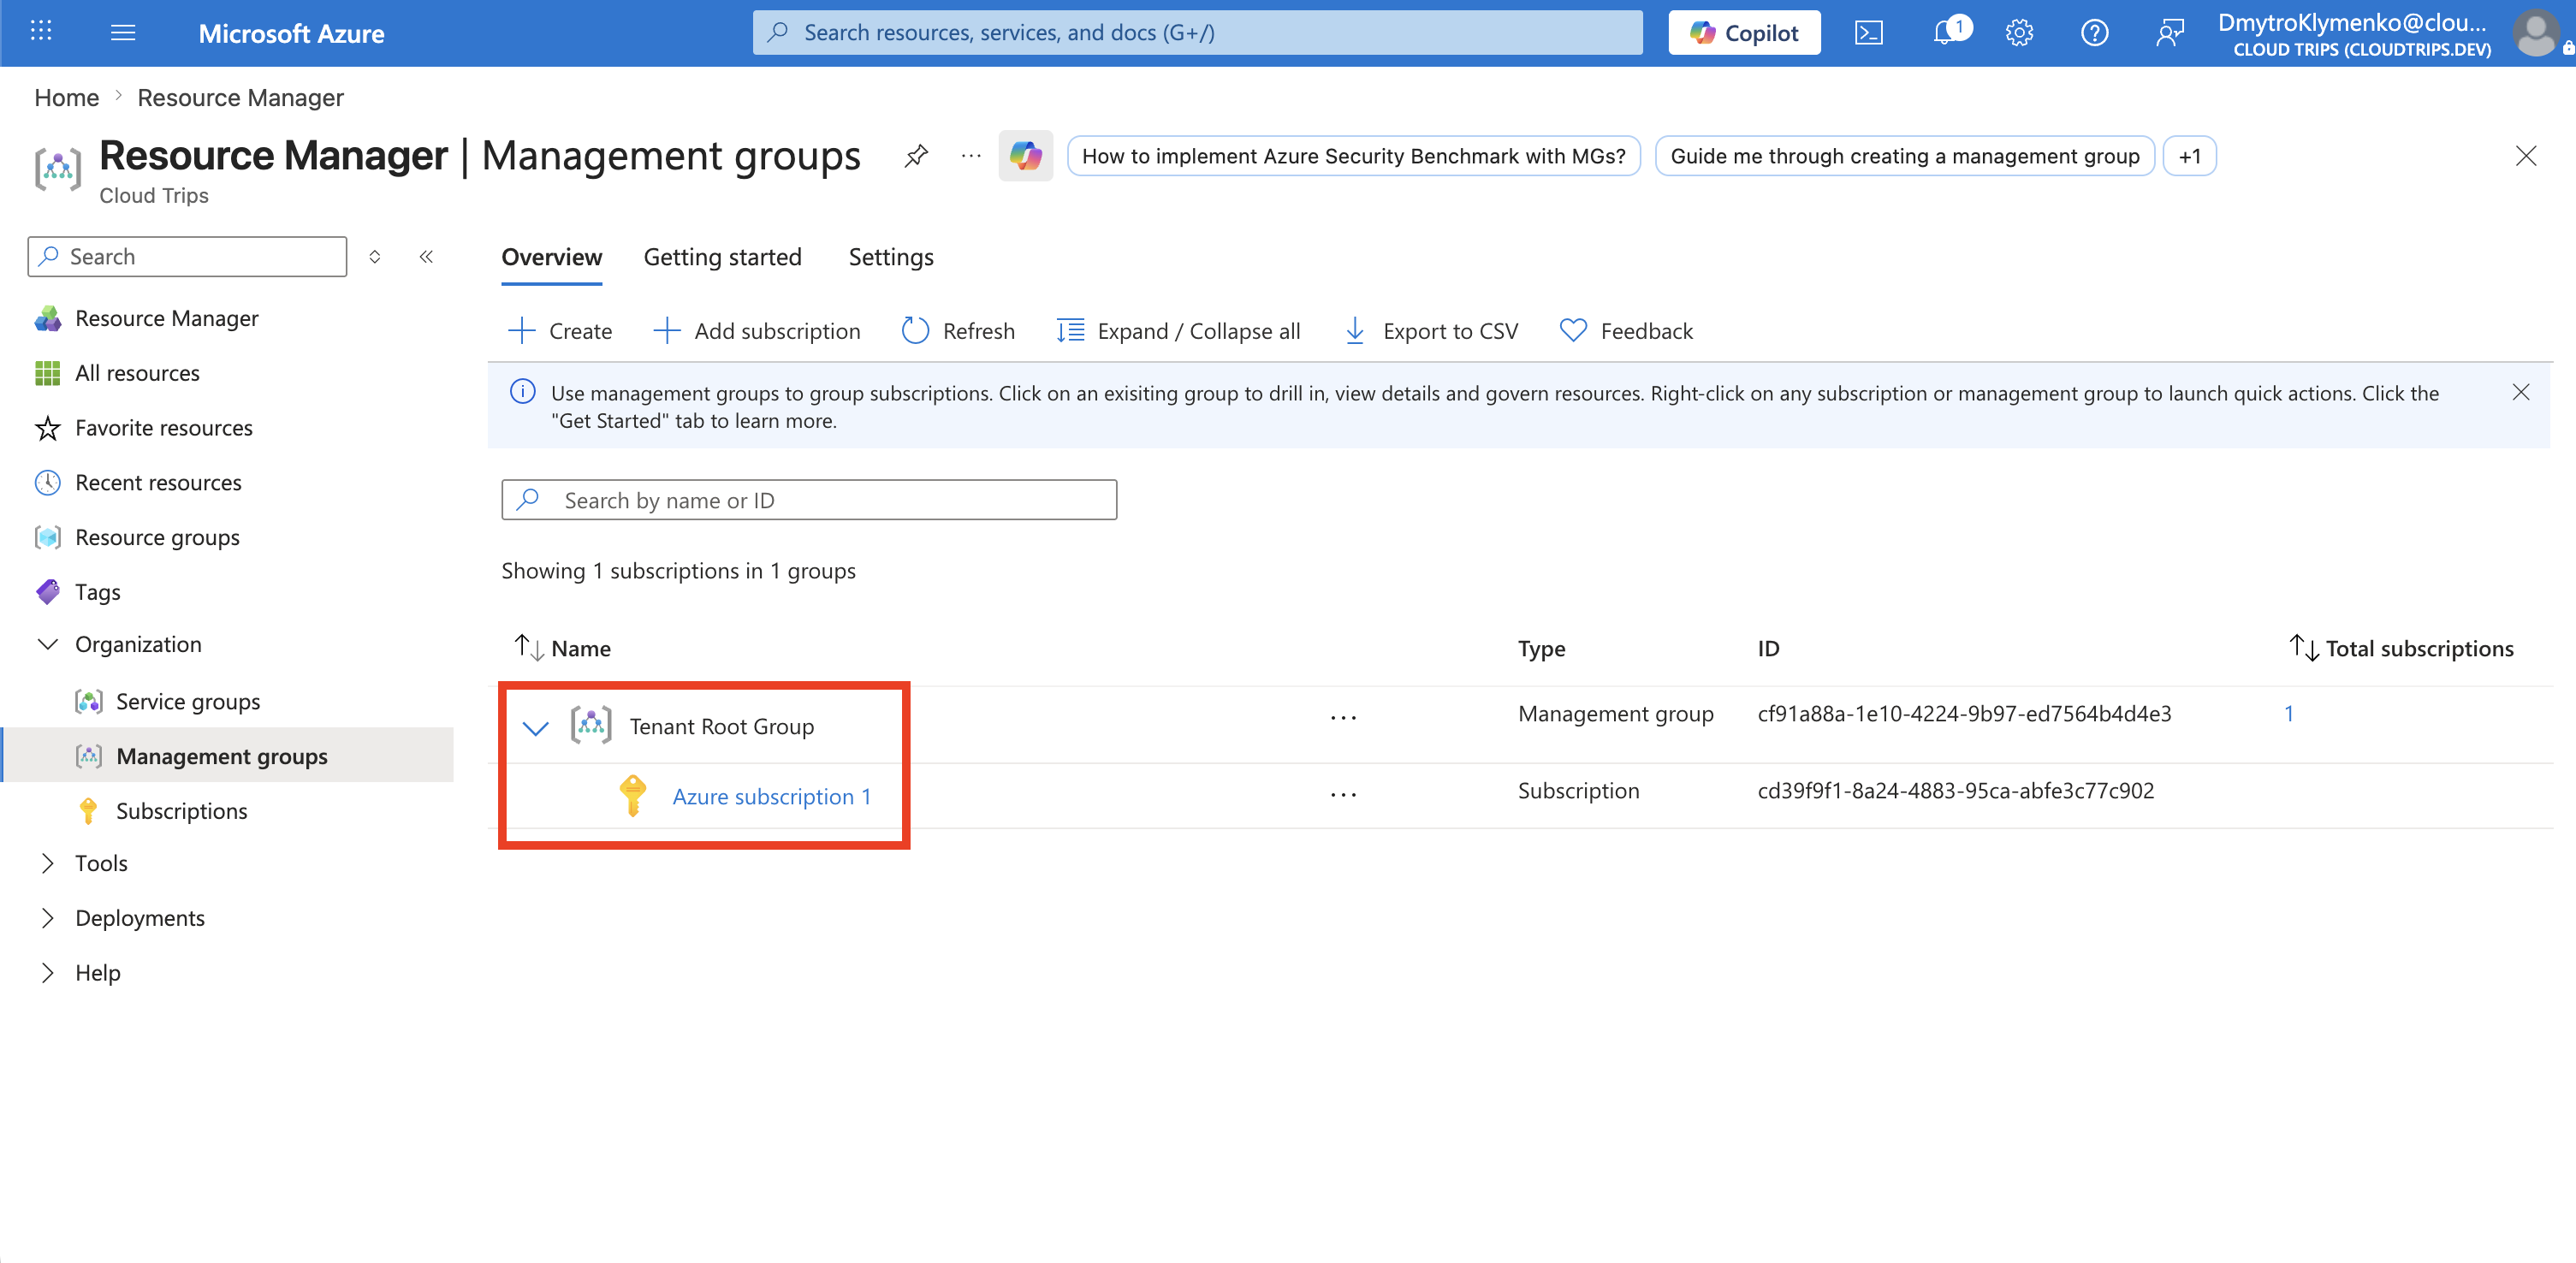The width and height of the screenshot is (2576, 1263).
Task: Expand the Tools section
Action: (47, 864)
